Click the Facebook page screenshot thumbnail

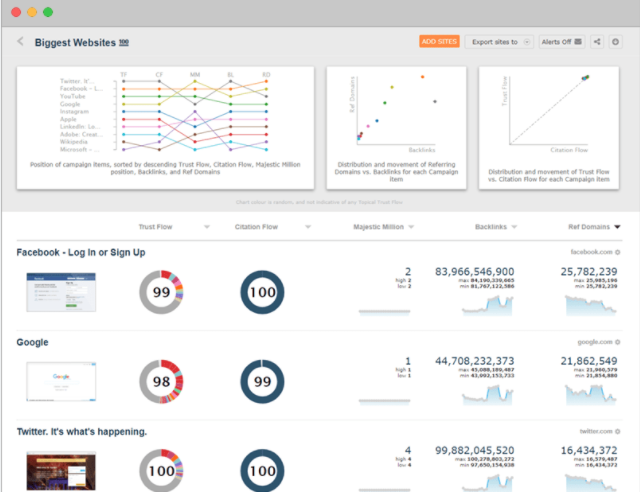[61, 292]
